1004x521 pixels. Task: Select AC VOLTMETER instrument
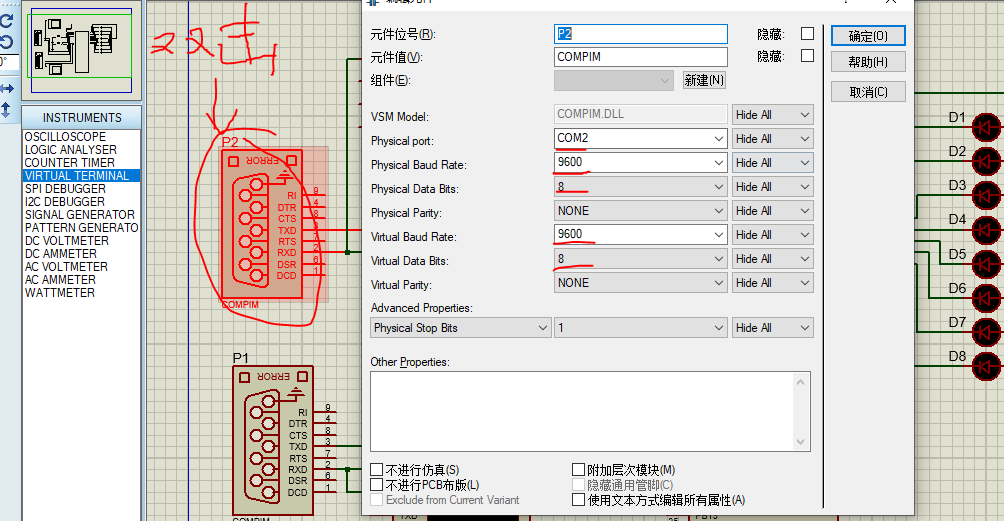81,267
